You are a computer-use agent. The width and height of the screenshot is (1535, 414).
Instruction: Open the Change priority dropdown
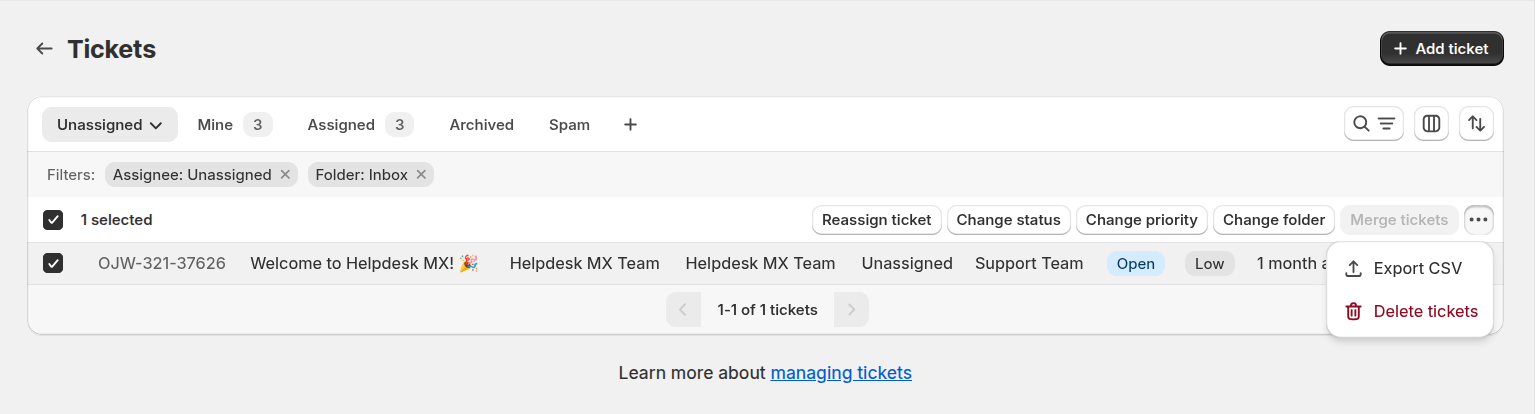coord(1141,220)
